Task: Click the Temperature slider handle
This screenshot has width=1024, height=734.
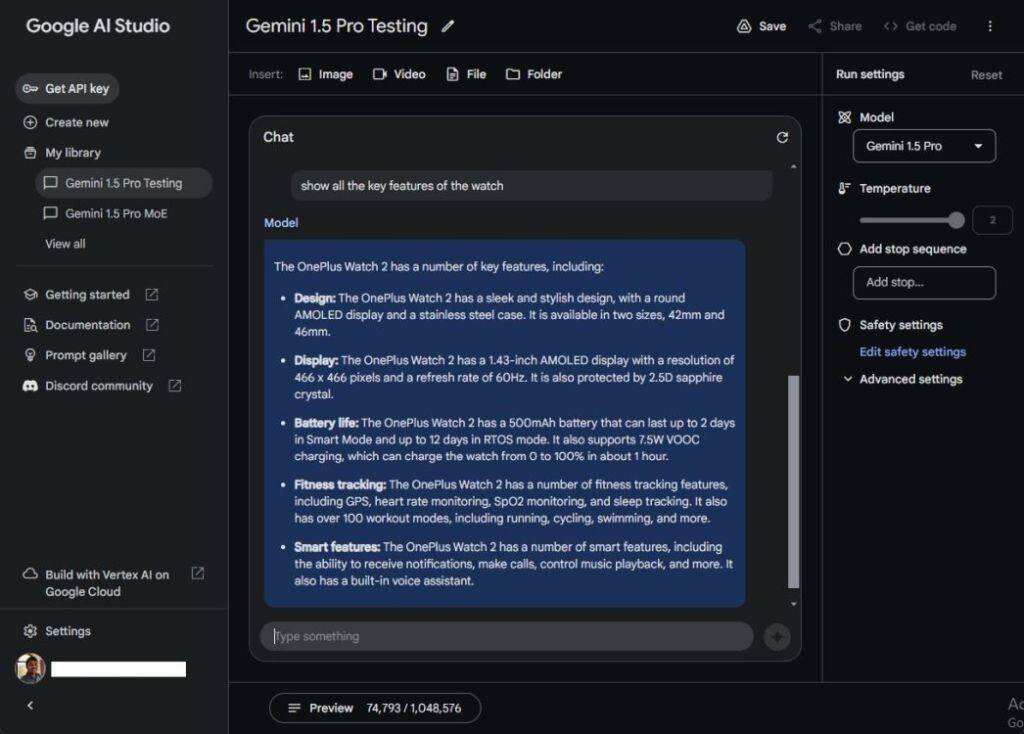Action: coord(957,220)
